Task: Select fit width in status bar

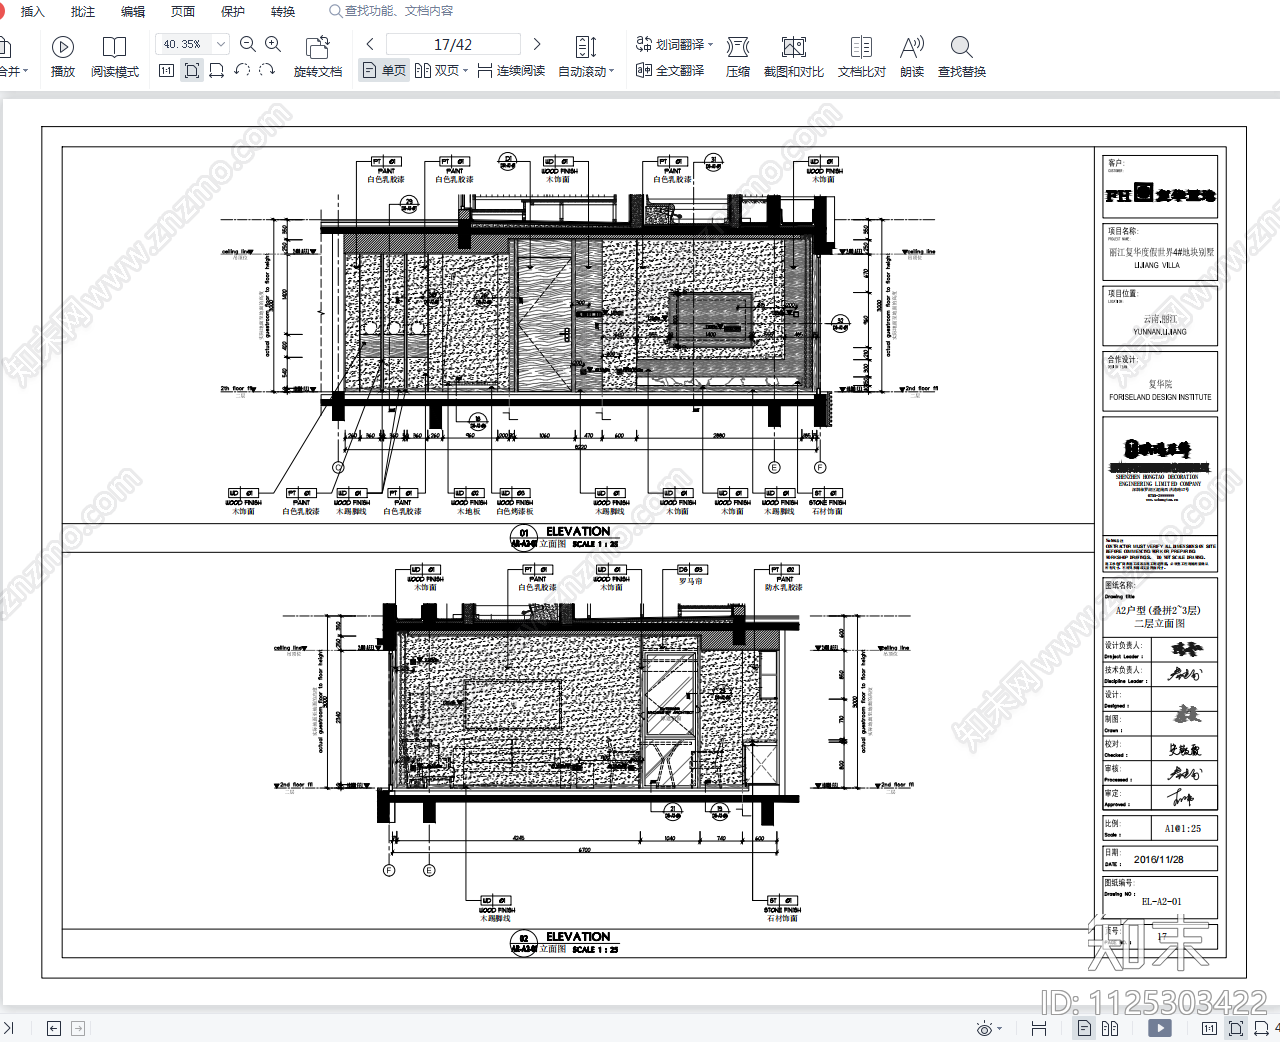Action: click(1262, 1028)
